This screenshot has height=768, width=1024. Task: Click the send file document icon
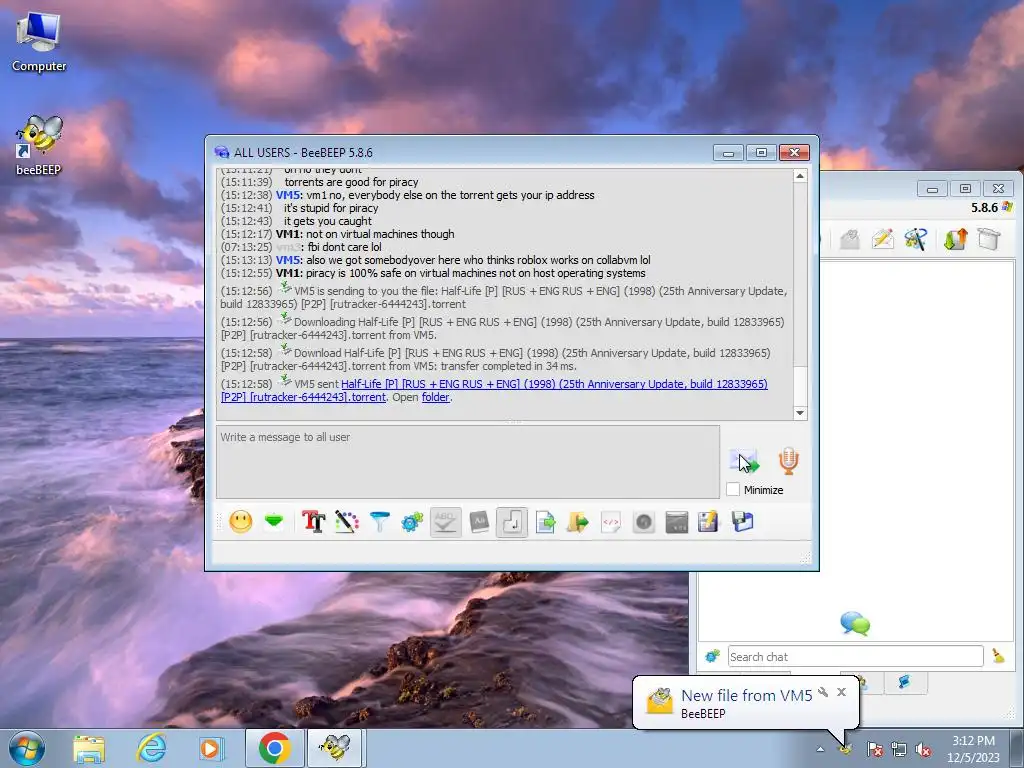pyautogui.click(x=545, y=522)
